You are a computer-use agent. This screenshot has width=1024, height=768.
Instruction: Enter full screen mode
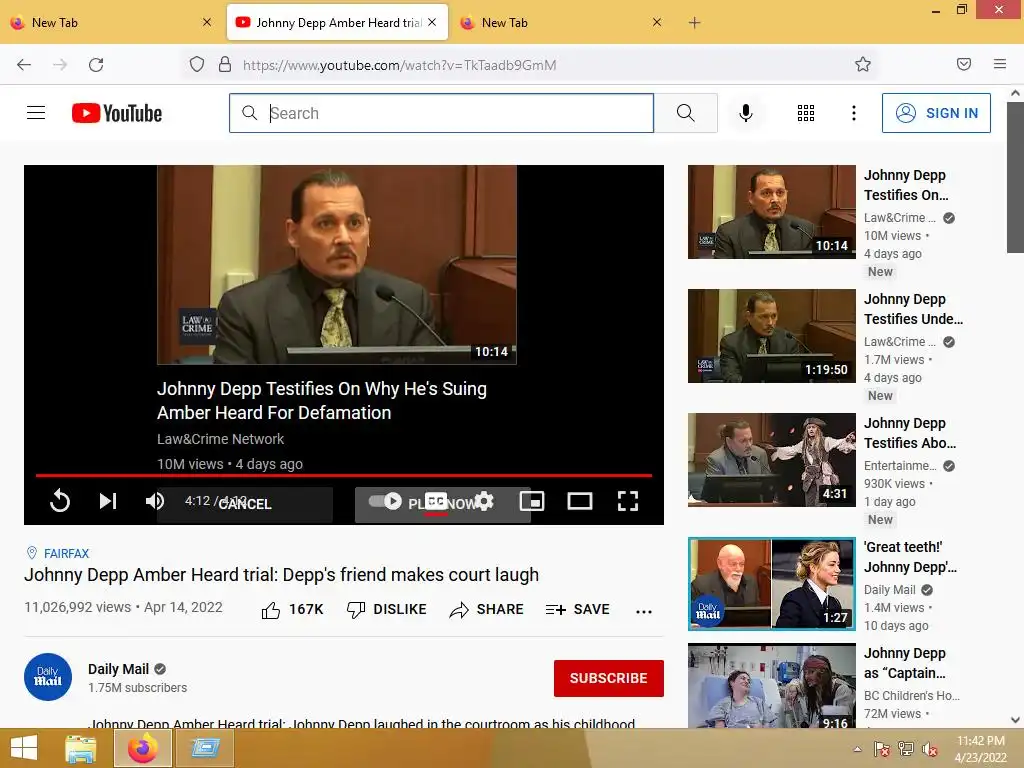click(x=628, y=501)
